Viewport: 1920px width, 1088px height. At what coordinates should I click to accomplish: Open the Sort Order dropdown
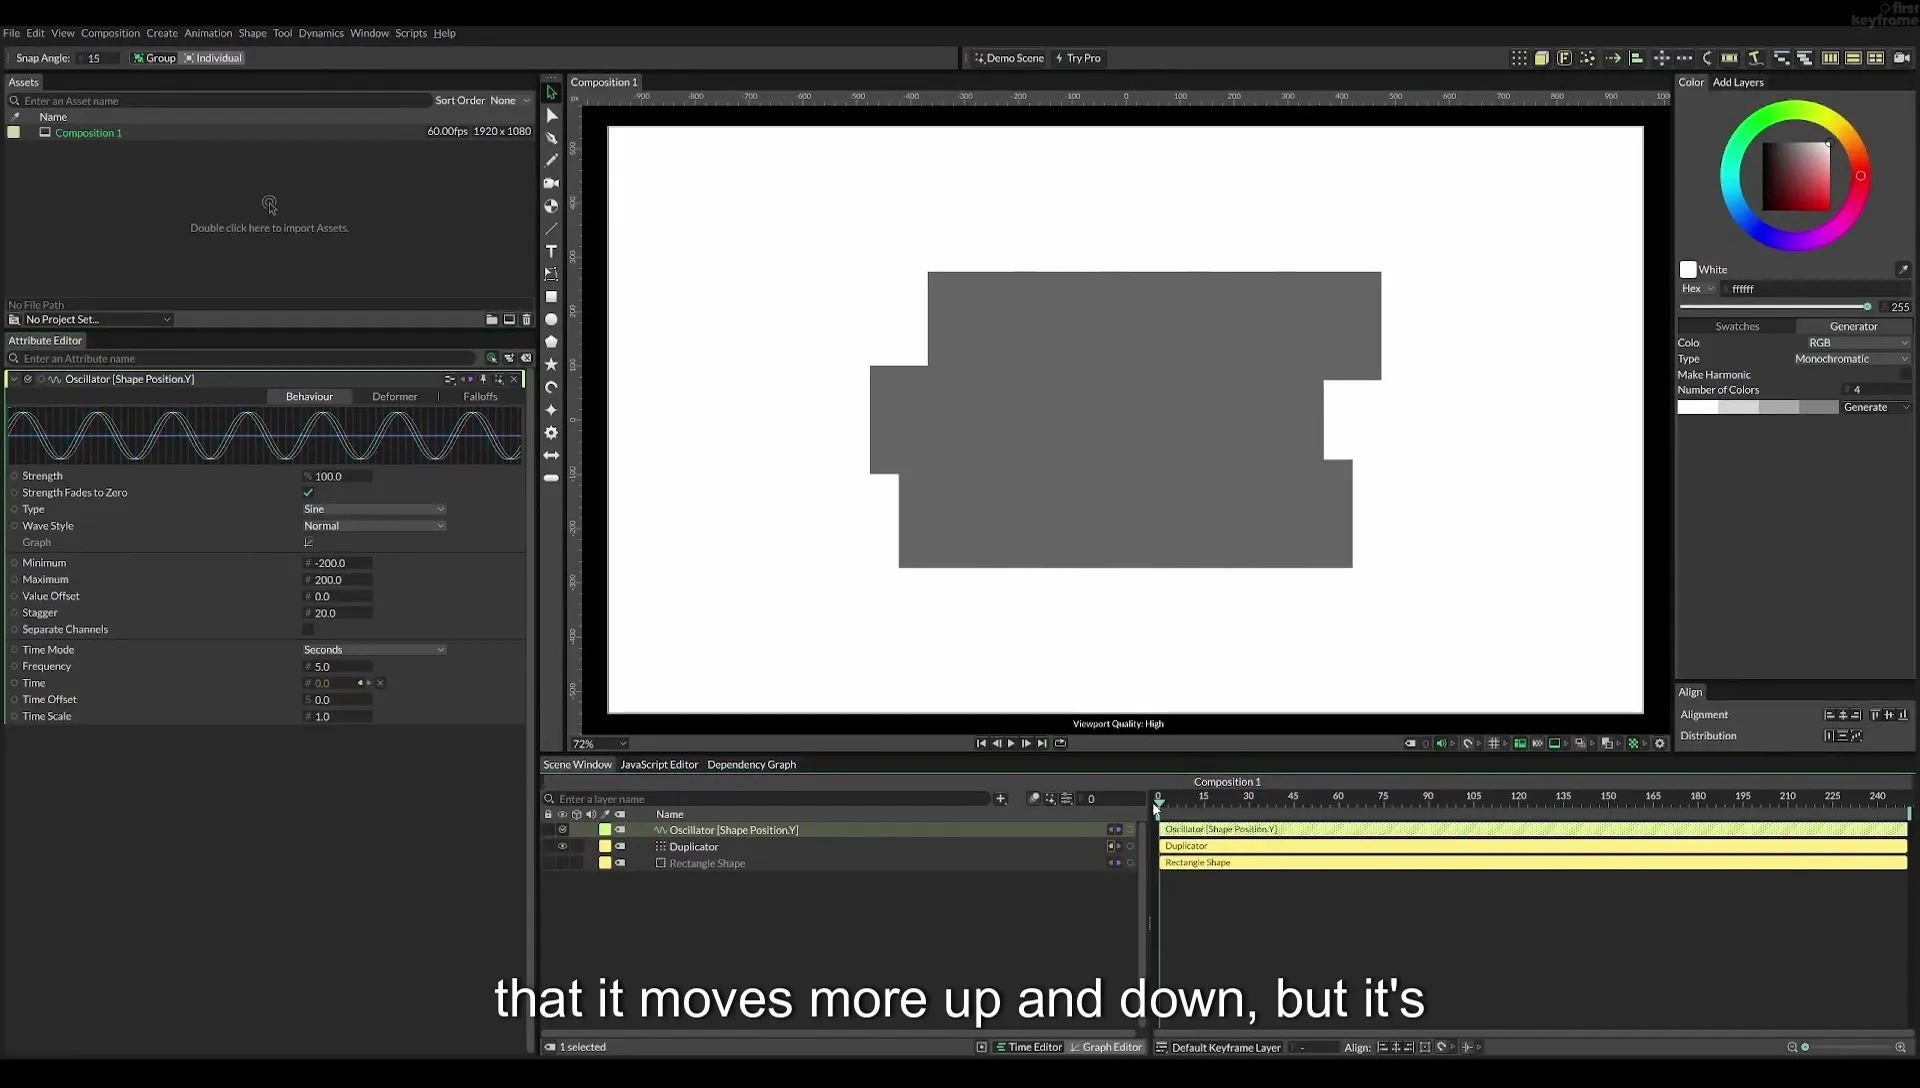[x=509, y=101]
